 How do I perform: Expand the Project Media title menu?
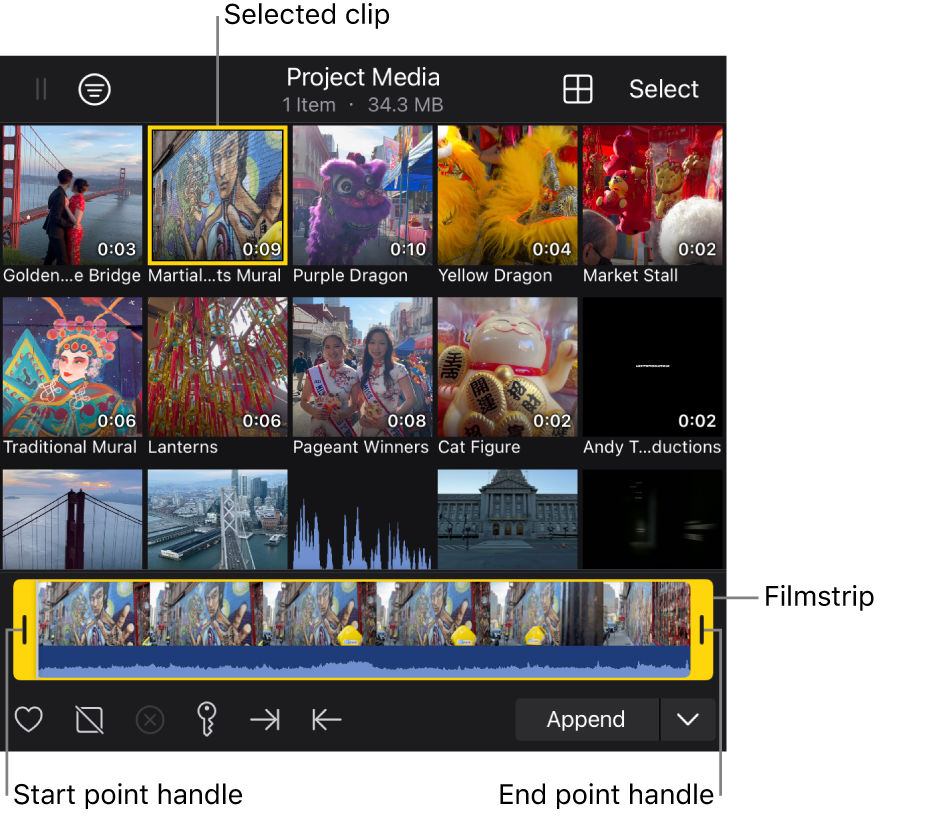coord(363,77)
